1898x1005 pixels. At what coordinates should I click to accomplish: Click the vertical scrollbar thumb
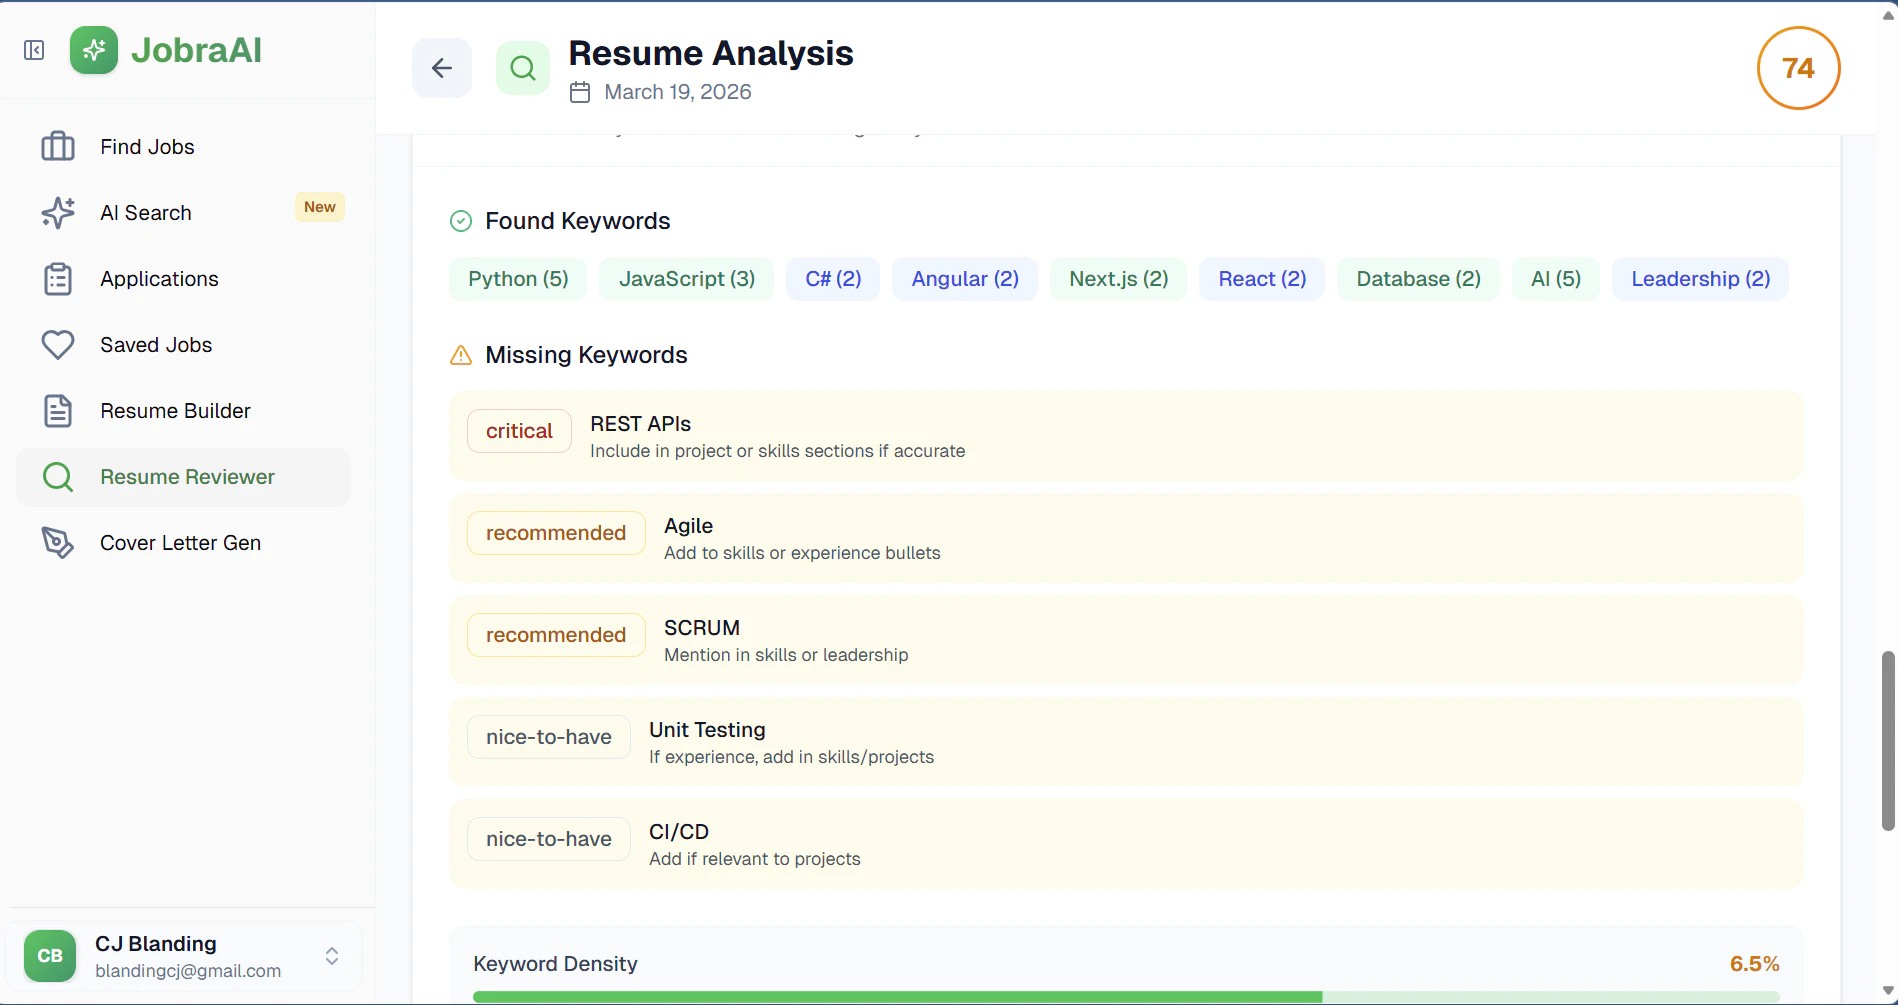click(x=1888, y=740)
